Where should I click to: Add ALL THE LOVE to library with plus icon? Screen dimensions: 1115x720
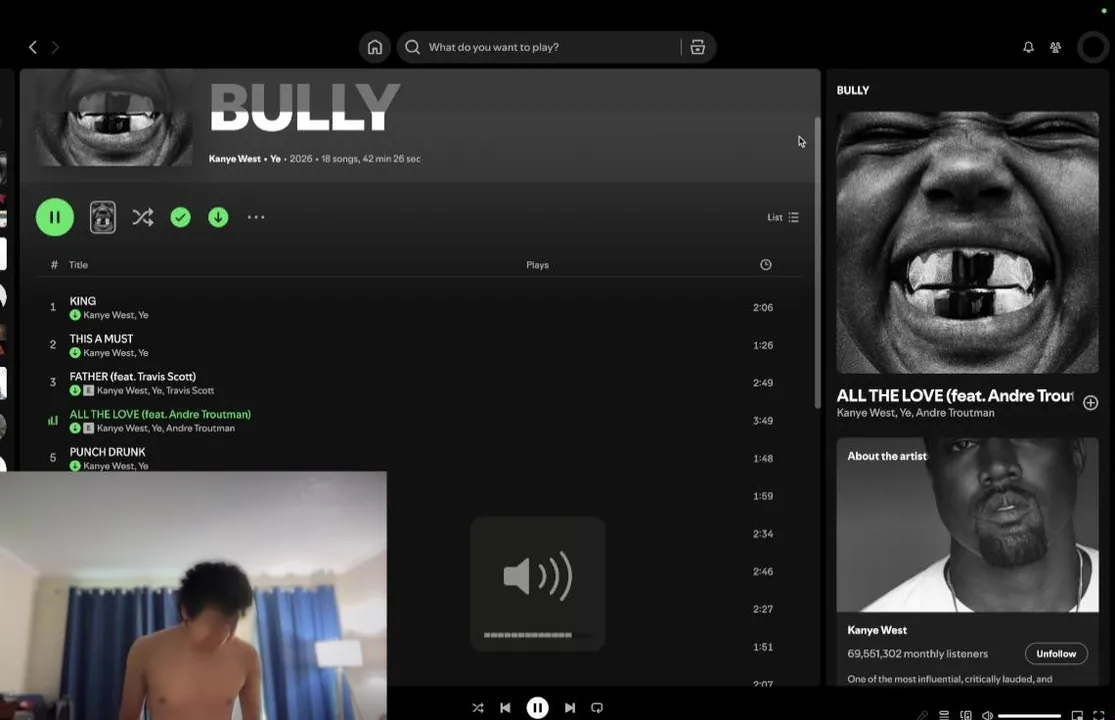pos(1090,403)
